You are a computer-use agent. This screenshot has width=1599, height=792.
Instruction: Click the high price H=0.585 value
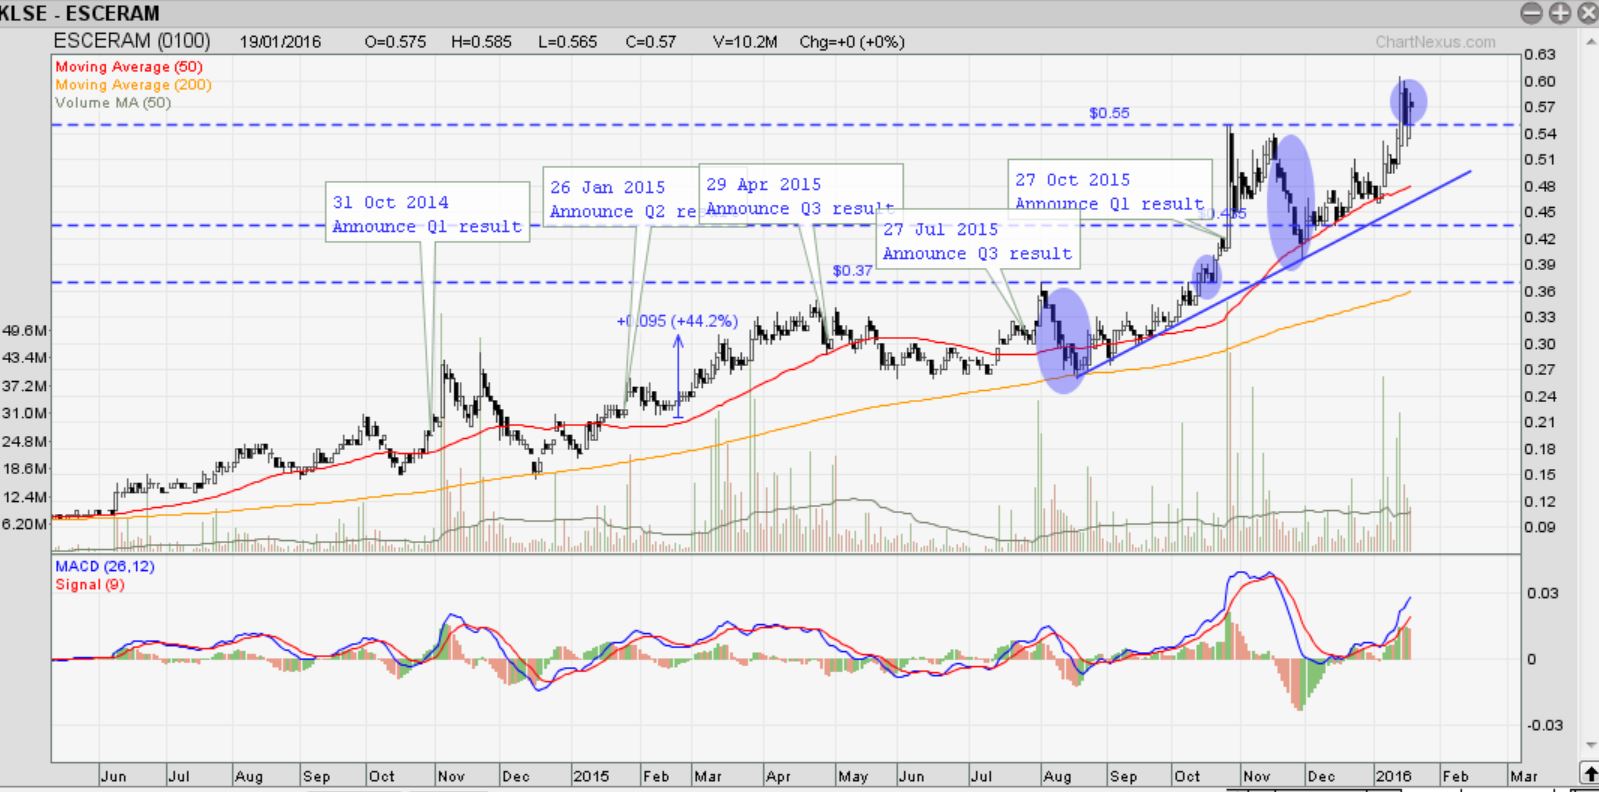click(481, 42)
